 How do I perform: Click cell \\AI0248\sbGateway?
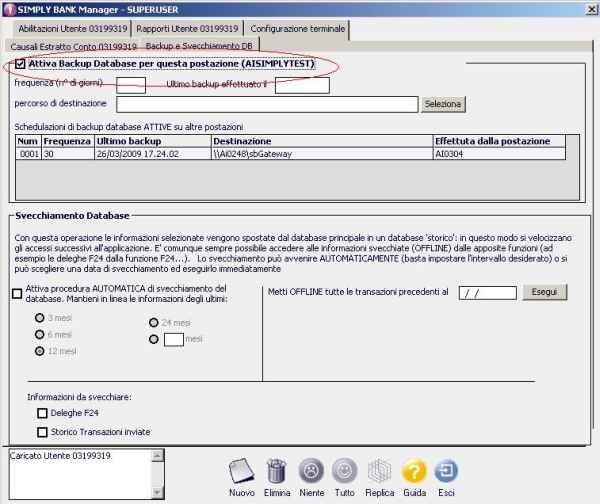click(x=322, y=154)
